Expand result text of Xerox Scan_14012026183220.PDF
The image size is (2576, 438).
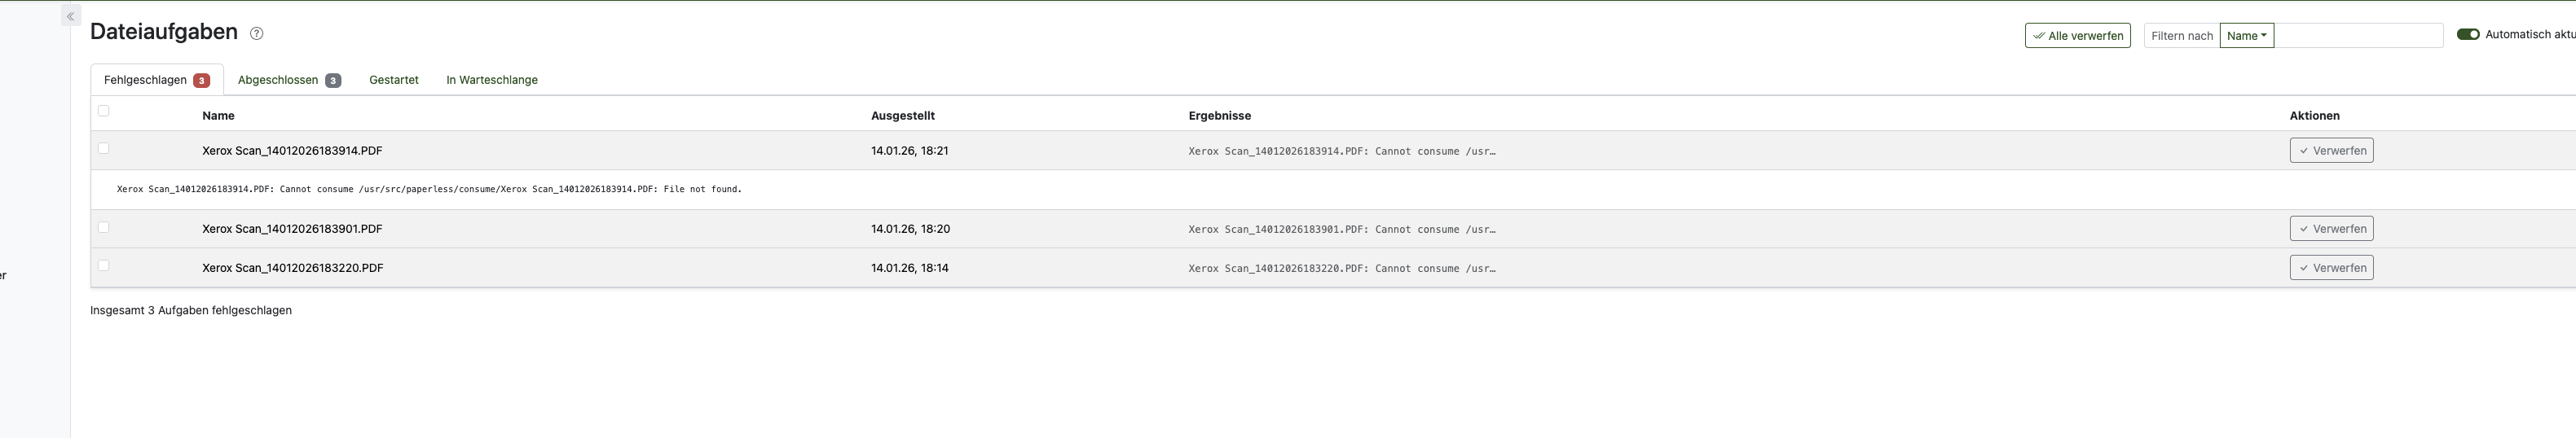[1341, 268]
